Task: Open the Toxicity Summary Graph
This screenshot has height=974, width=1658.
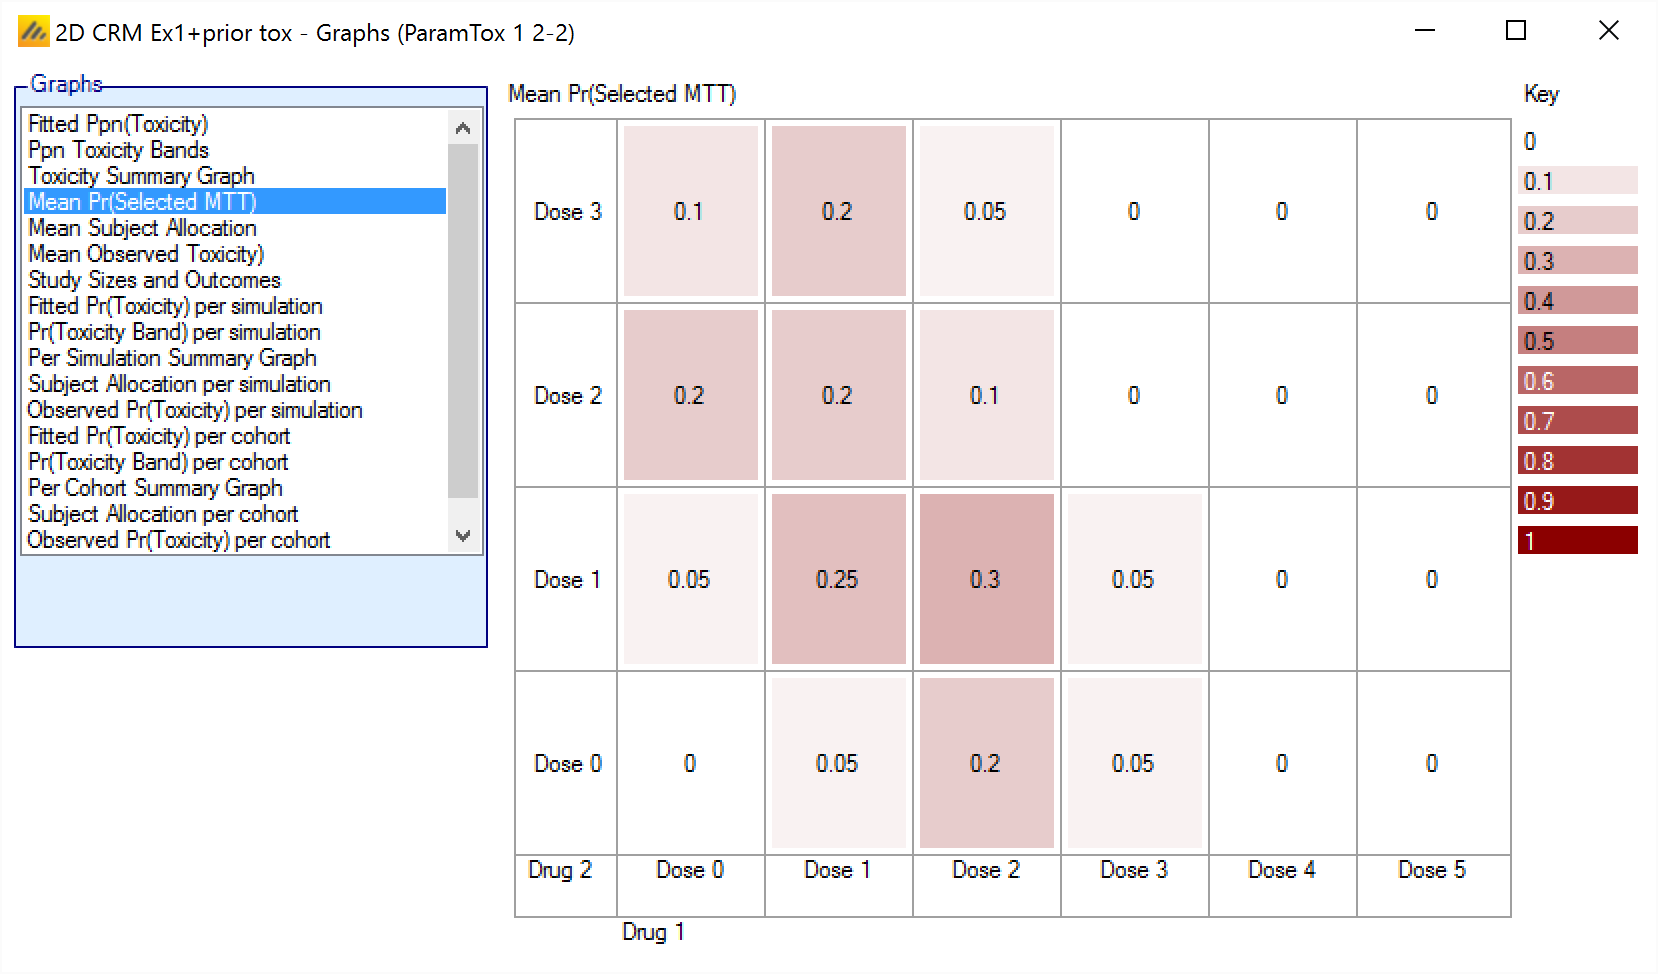Action: (x=141, y=176)
